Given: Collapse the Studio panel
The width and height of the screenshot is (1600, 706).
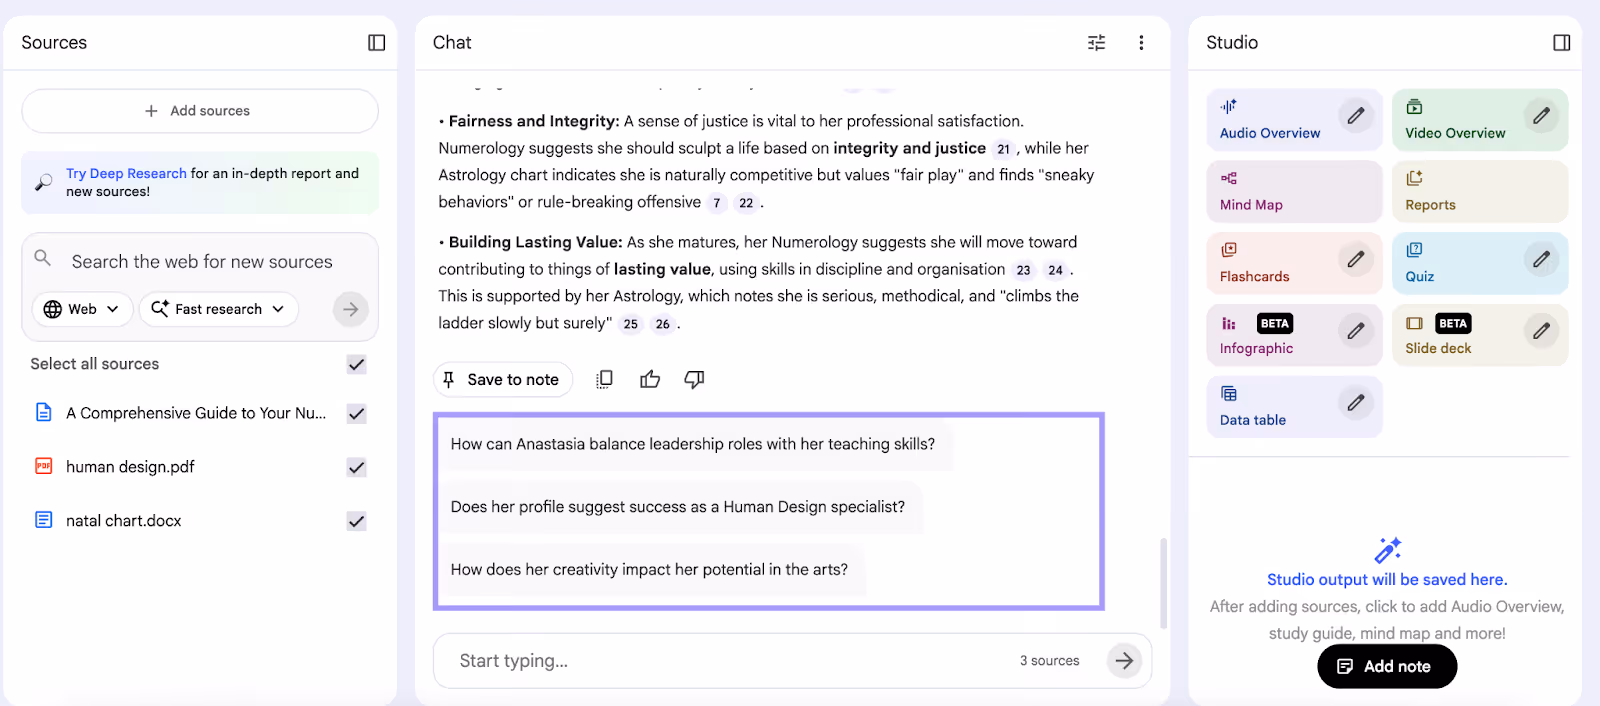Looking at the screenshot, I should (1561, 43).
